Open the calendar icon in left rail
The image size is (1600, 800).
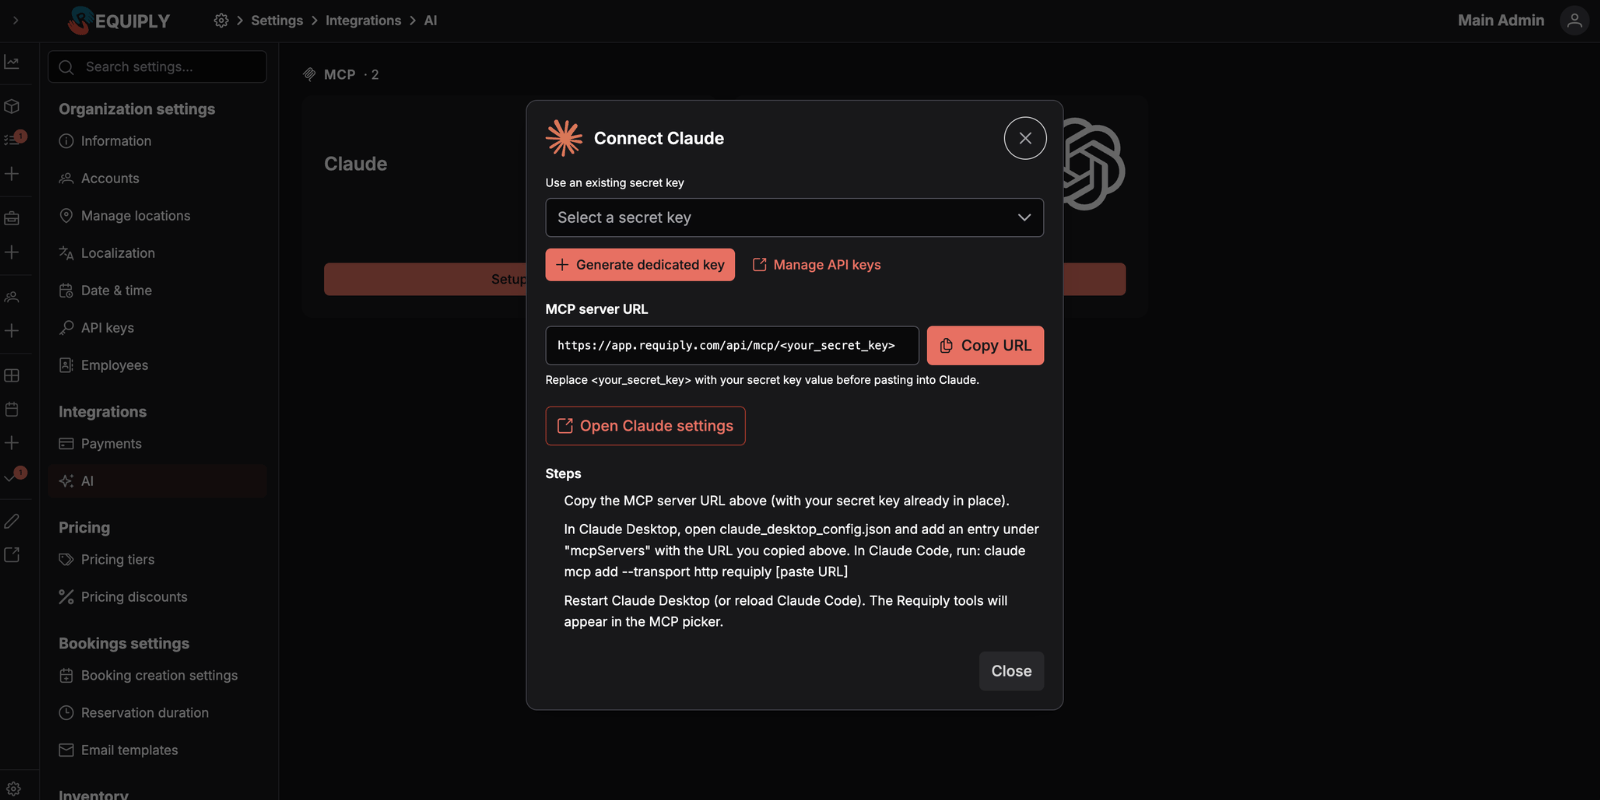12,409
